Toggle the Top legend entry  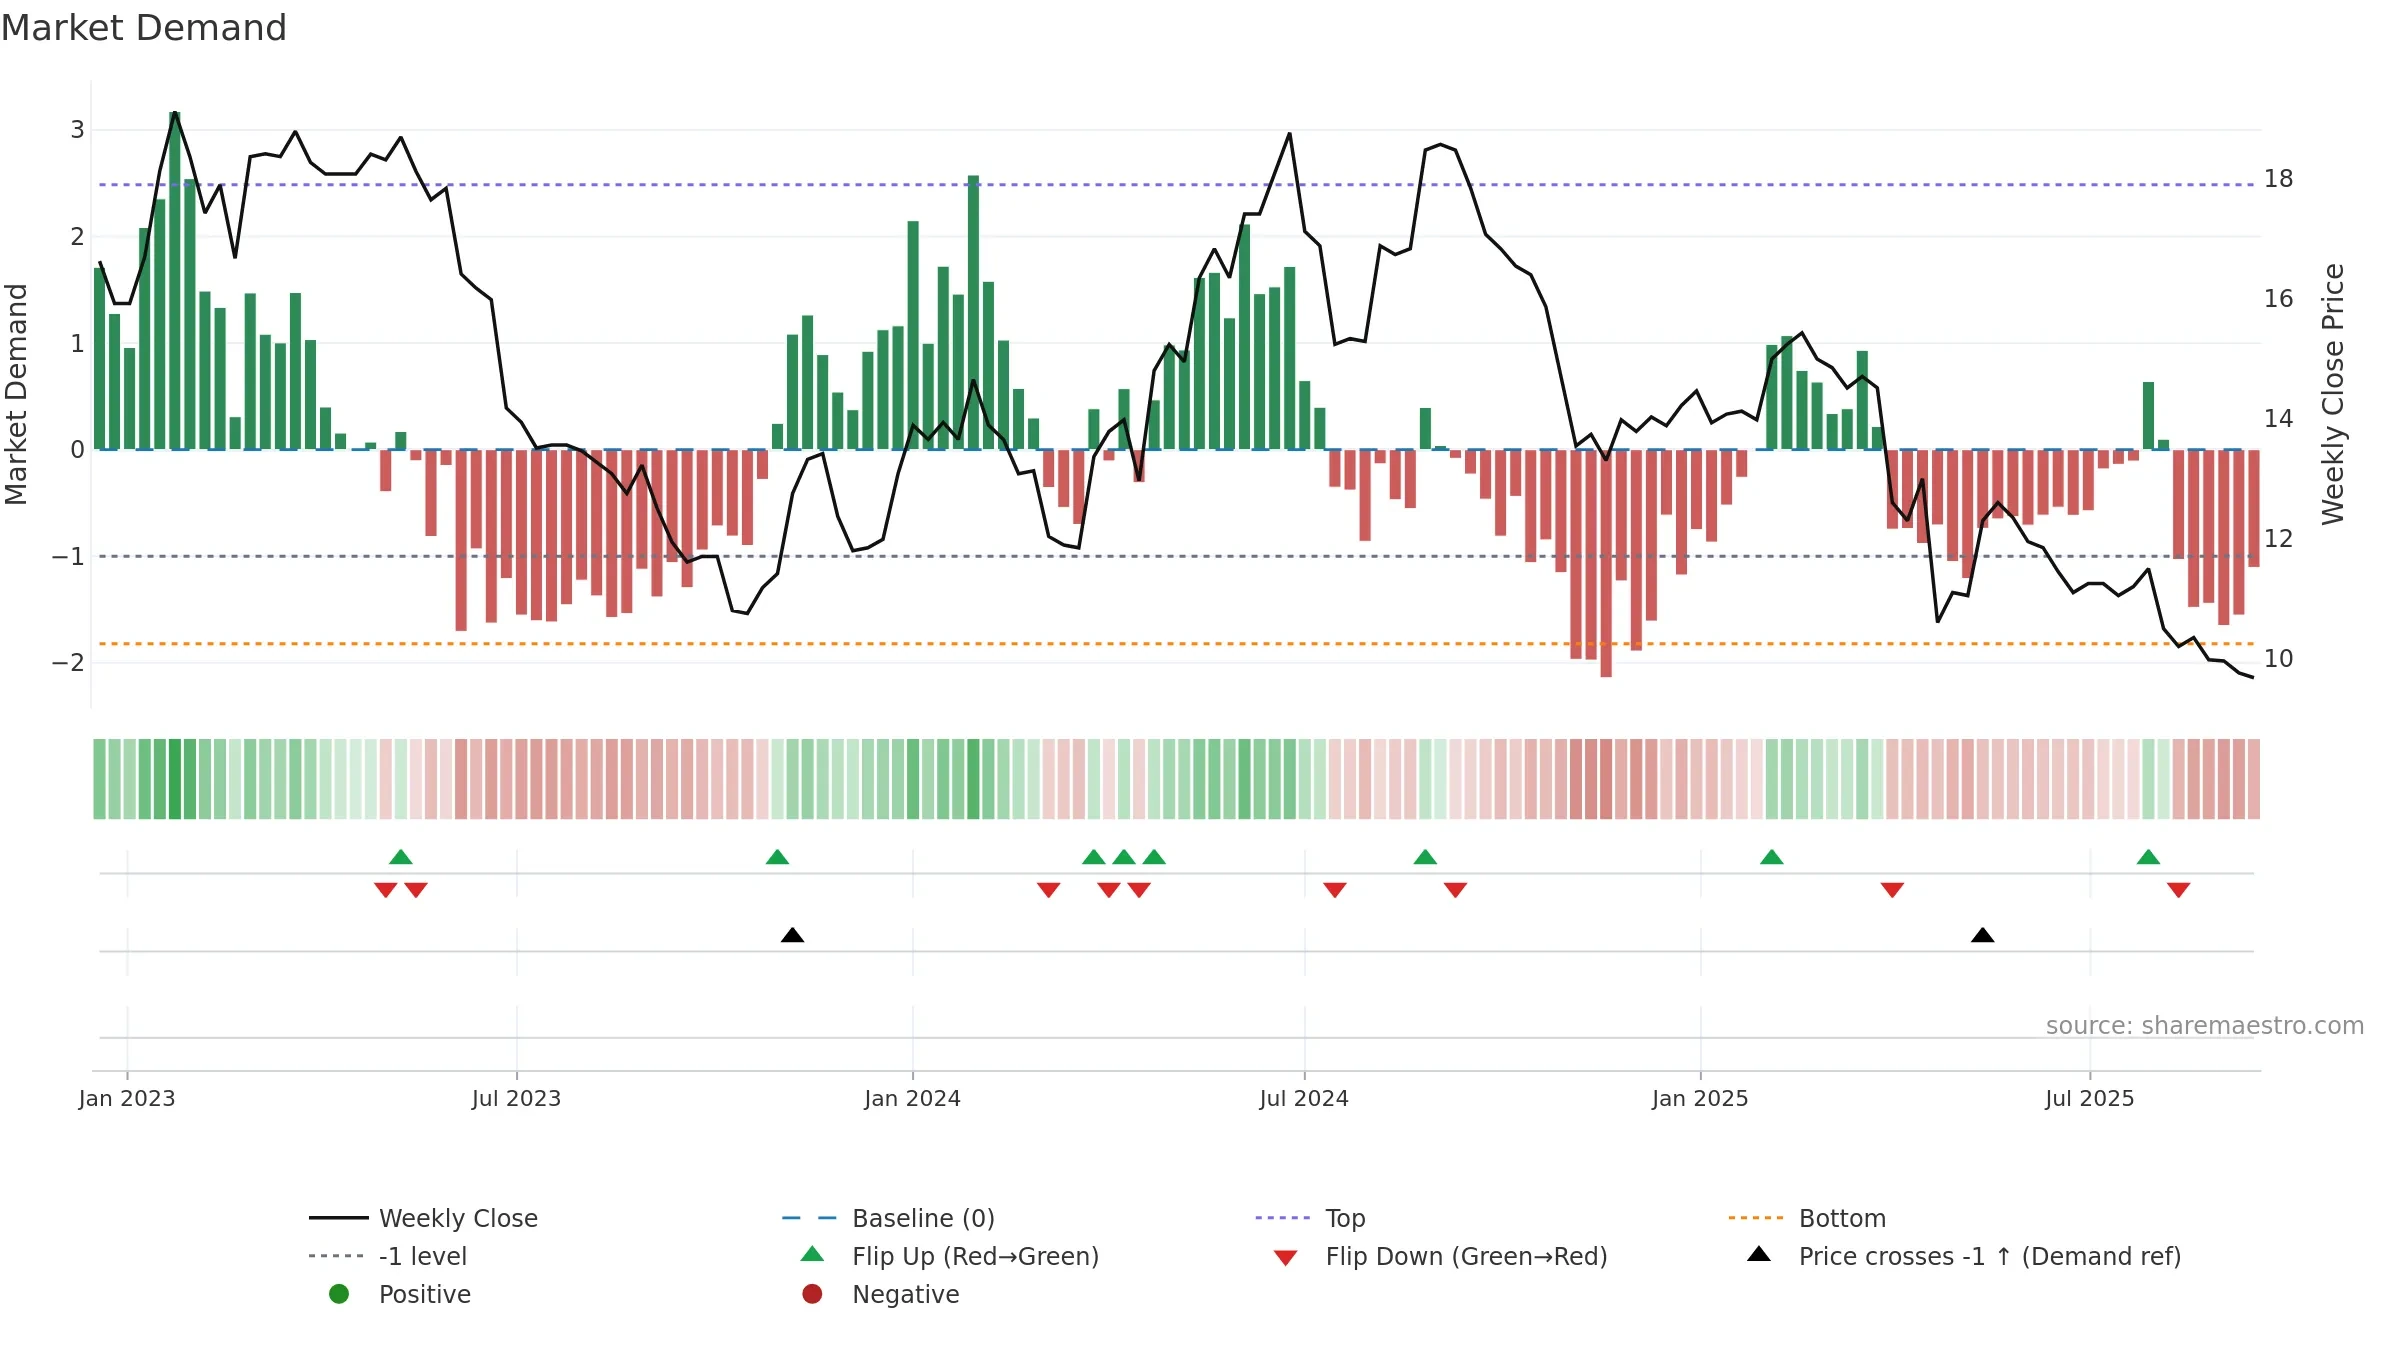click(1310, 1218)
